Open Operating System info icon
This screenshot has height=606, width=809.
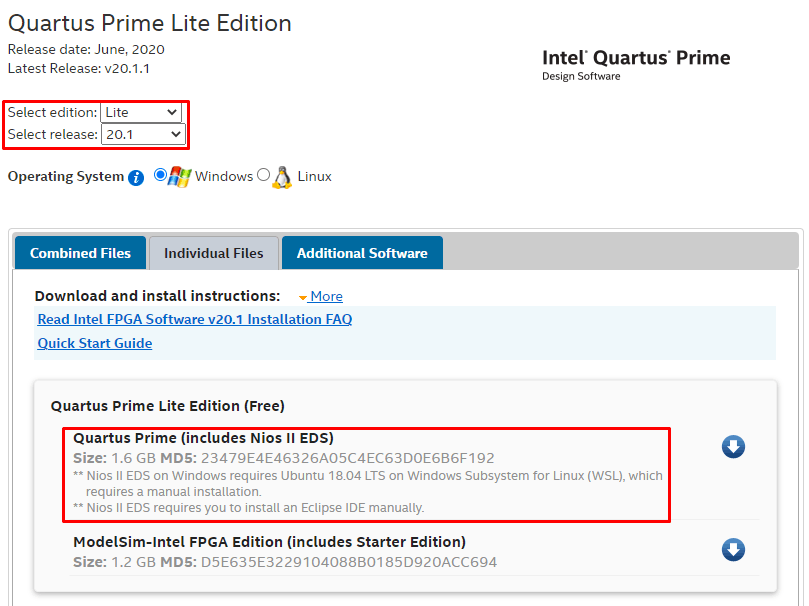(136, 177)
